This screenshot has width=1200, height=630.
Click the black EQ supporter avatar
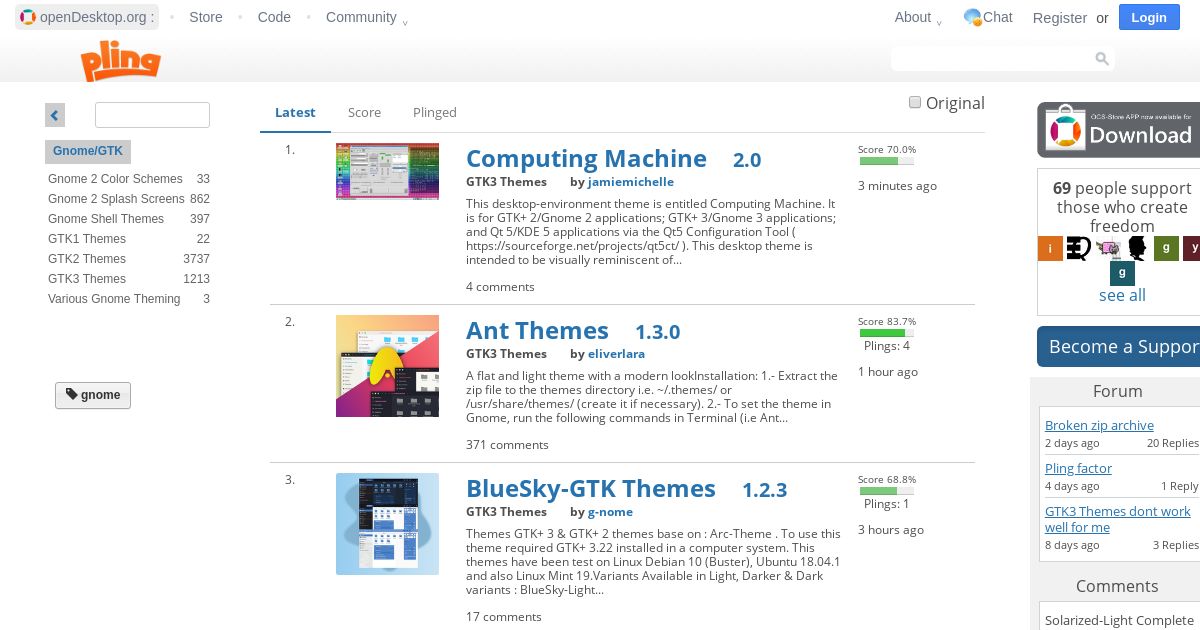pyautogui.click(x=1079, y=248)
